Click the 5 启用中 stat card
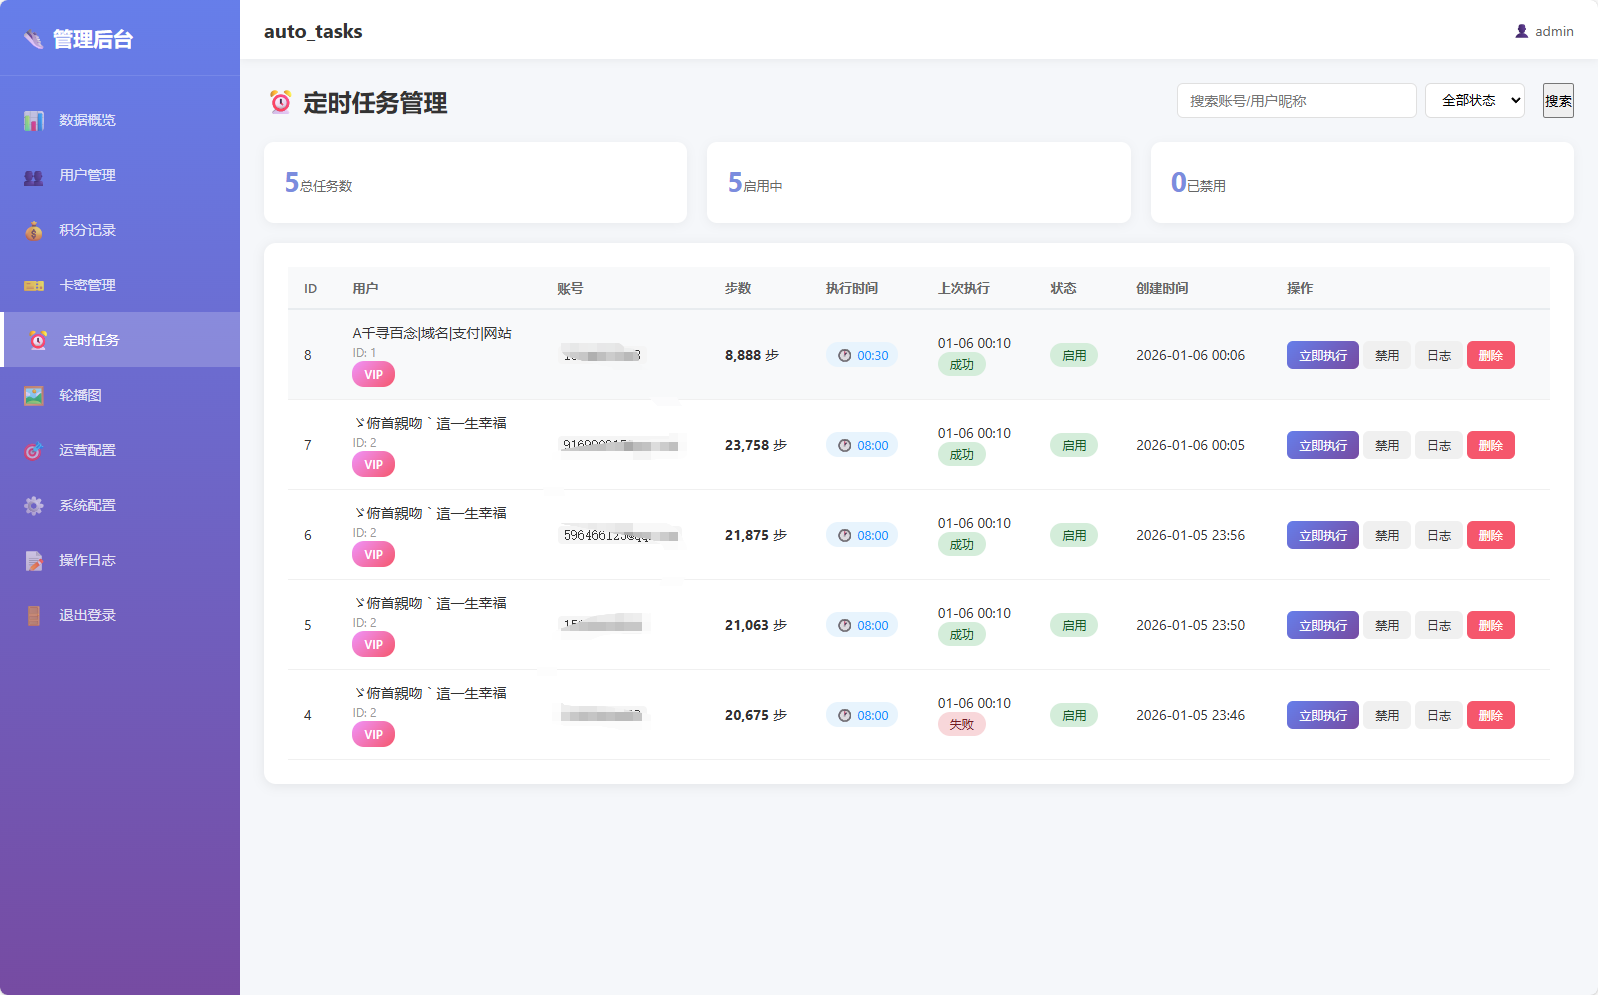The width and height of the screenshot is (1598, 995). point(918,182)
